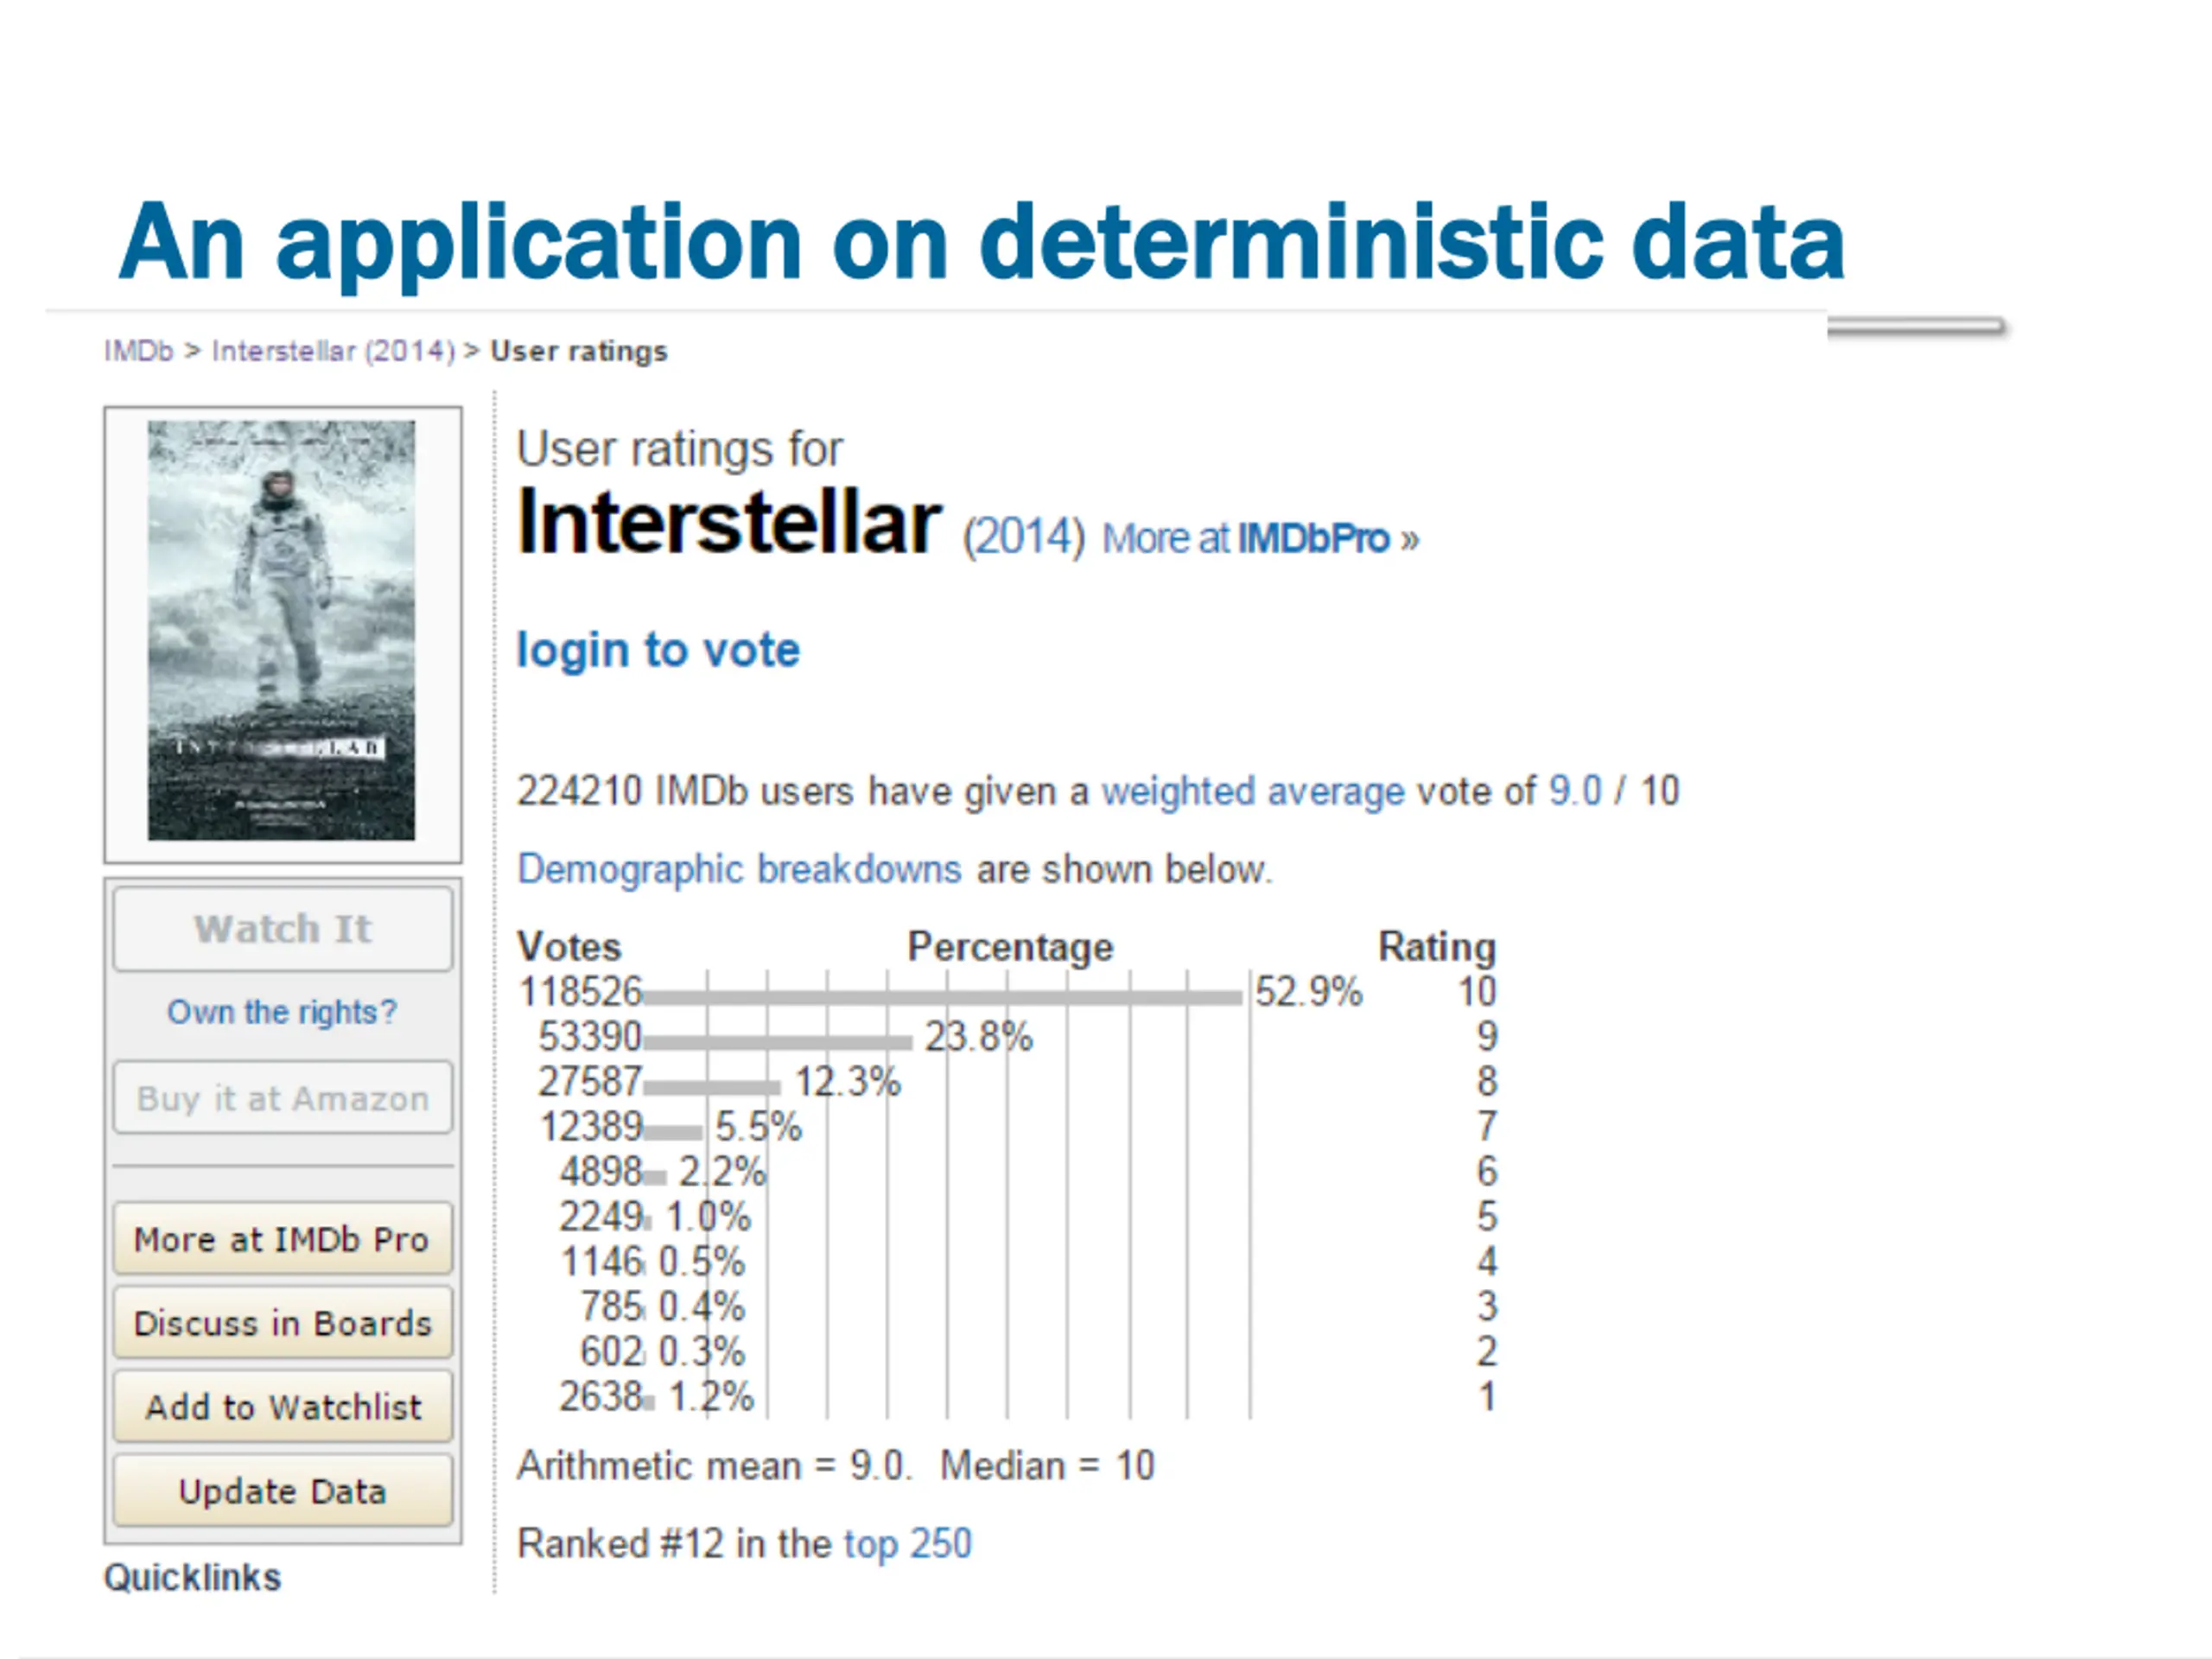This screenshot has width=2212, height=1659.
Task: Click the top 250 link
Action: (907, 1543)
